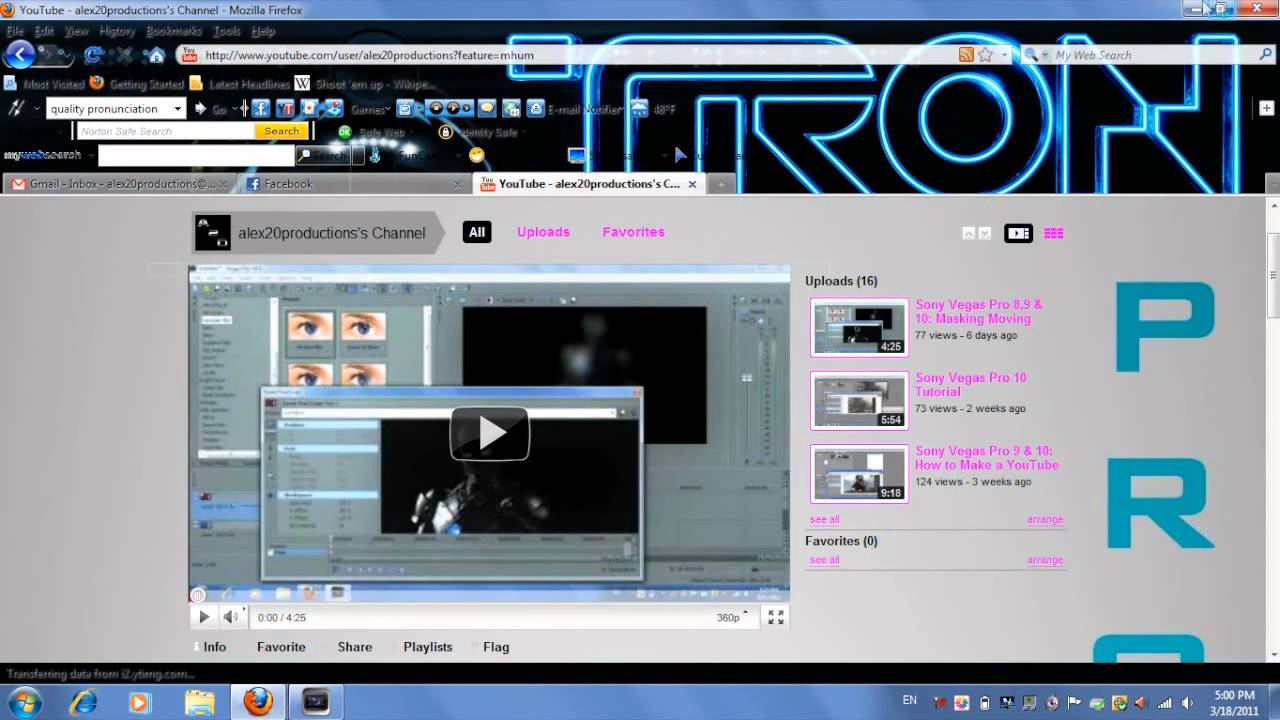
Task: Open the quality pronunciation combo box dropdown
Action: pos(178,109)
